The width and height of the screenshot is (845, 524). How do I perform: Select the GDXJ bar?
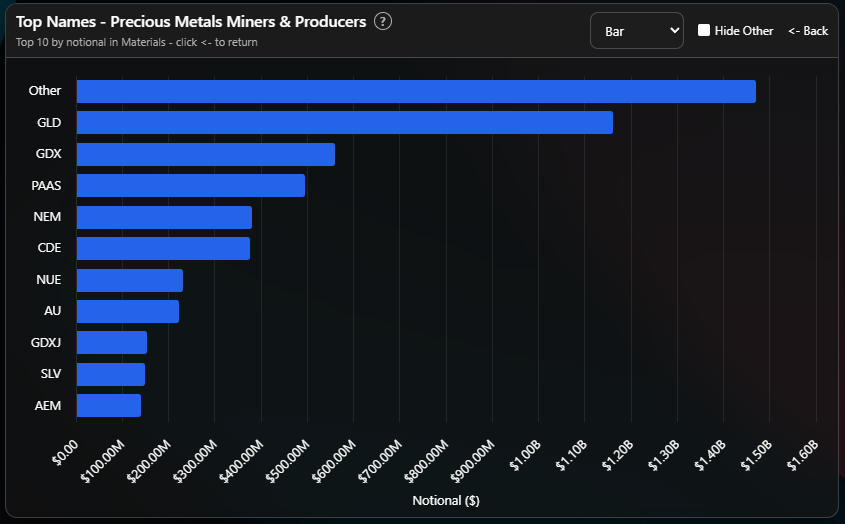coord(112,343)
